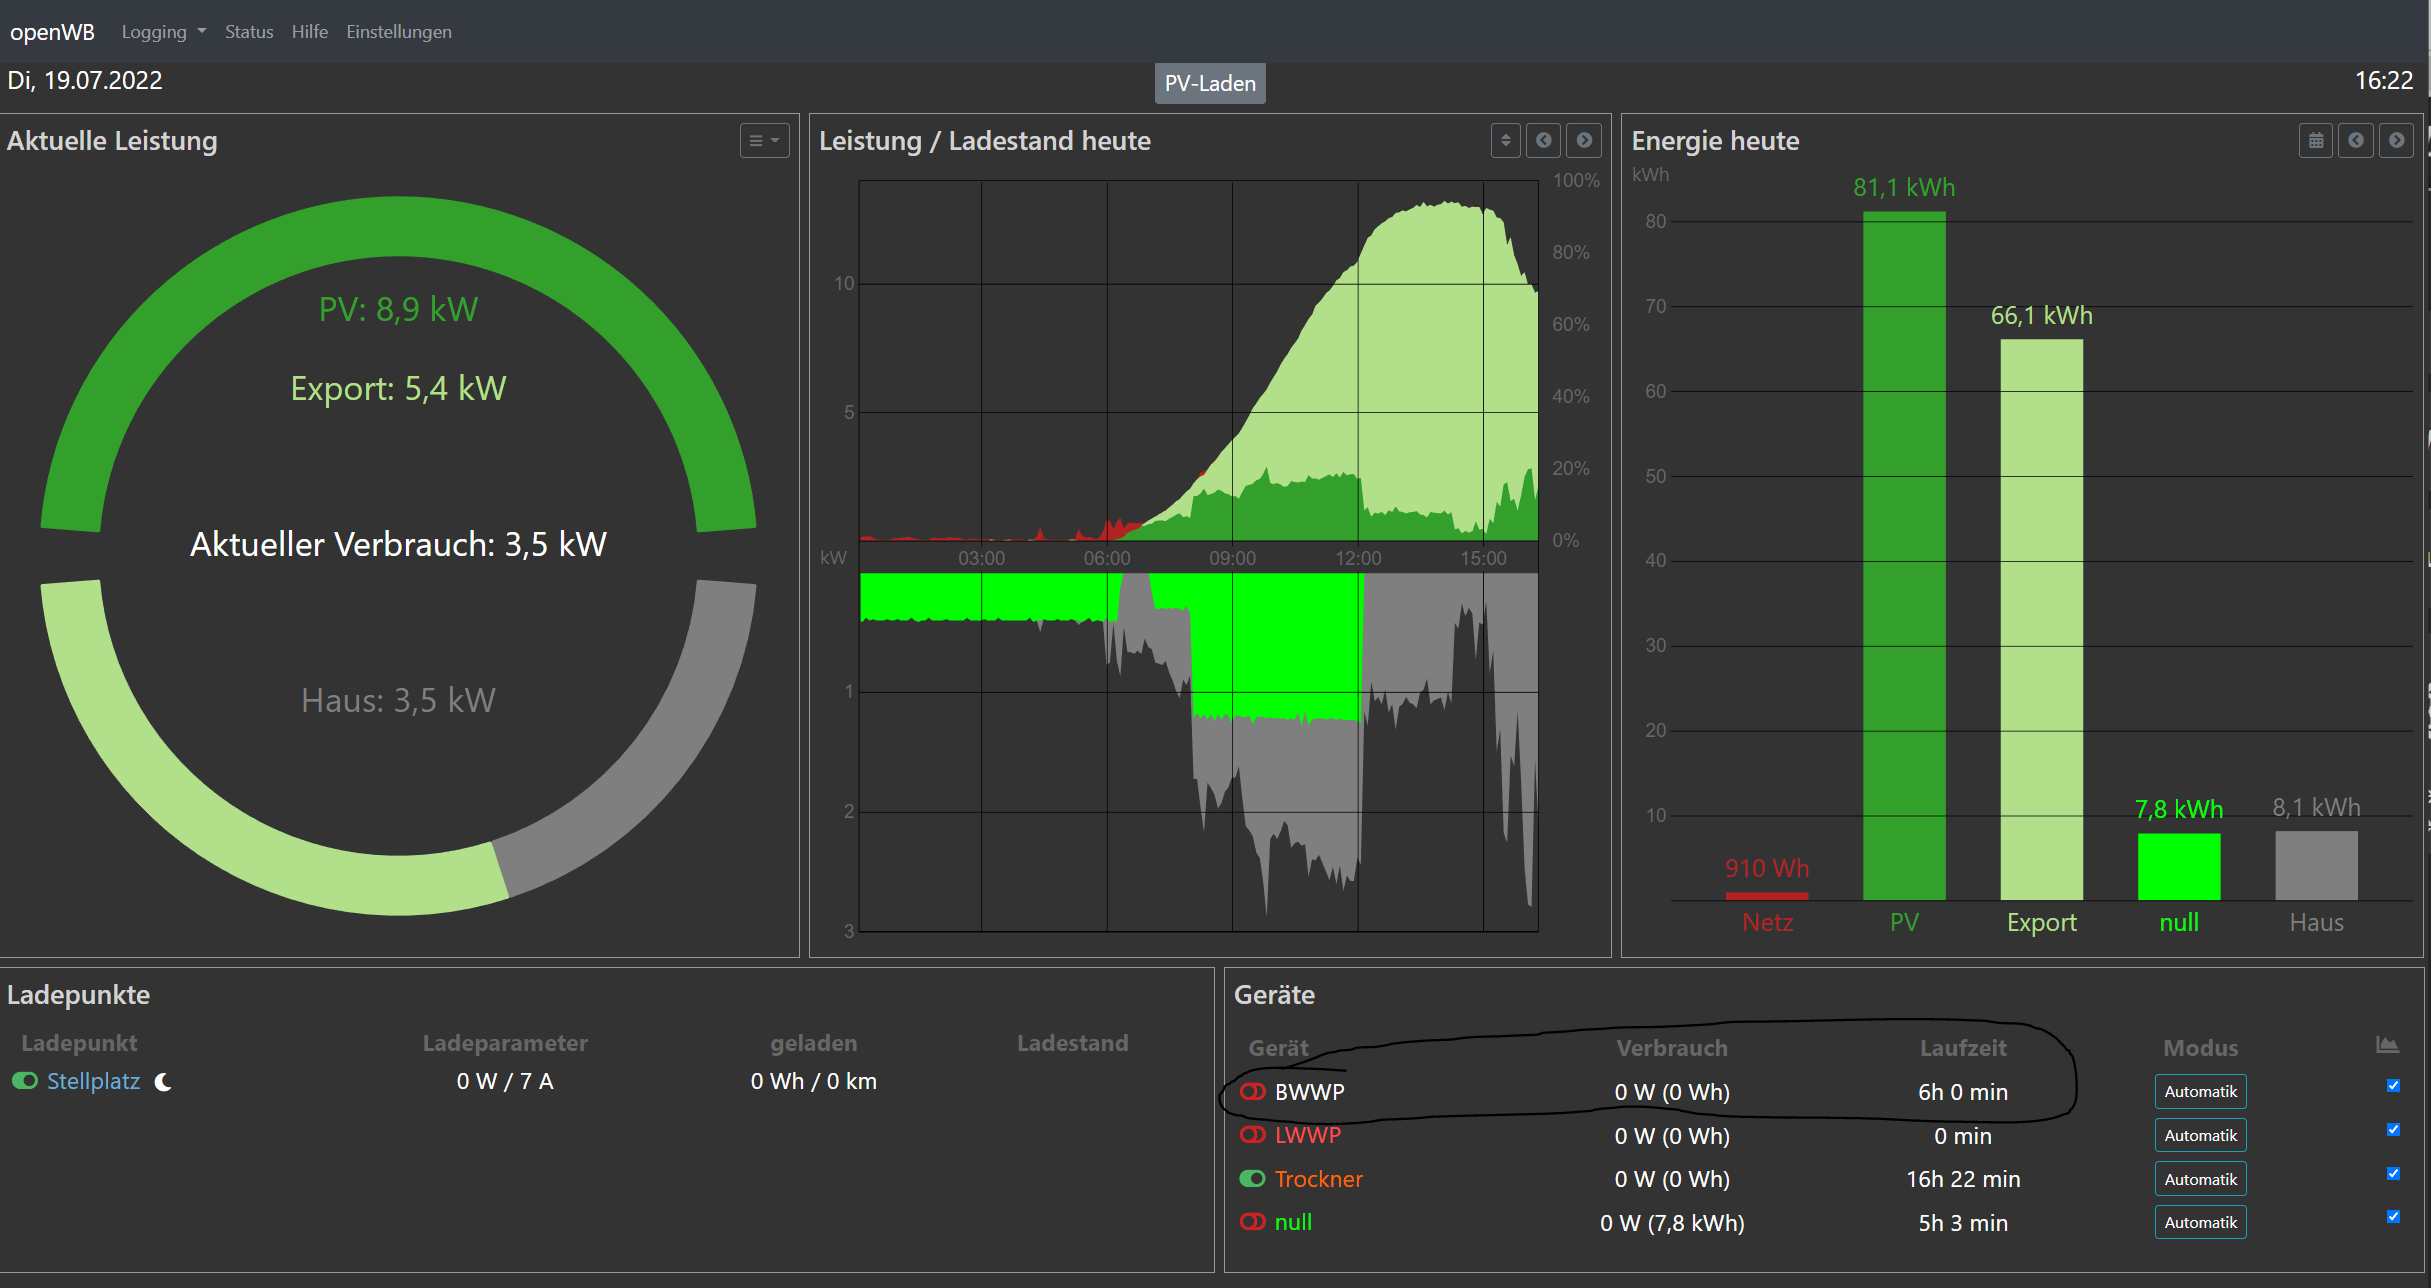Toggle the up-down arrows in Leistung panel
The image size is (2431, 1288).
pos(1505,141)
